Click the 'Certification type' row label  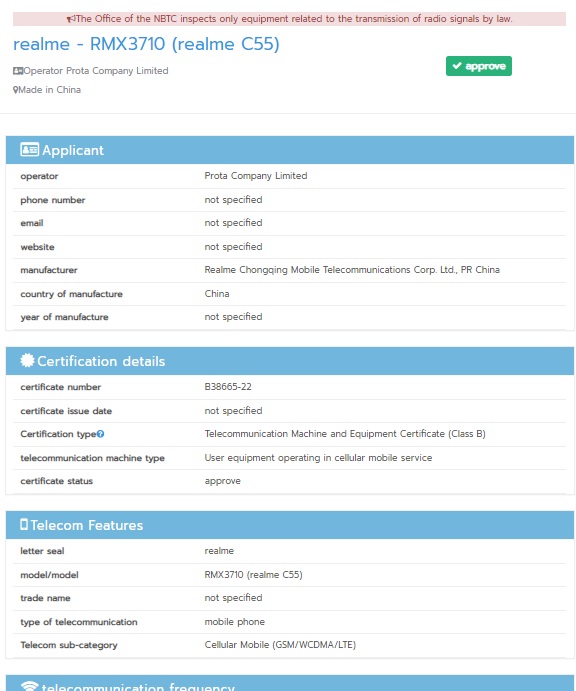(x=58, y=434)
